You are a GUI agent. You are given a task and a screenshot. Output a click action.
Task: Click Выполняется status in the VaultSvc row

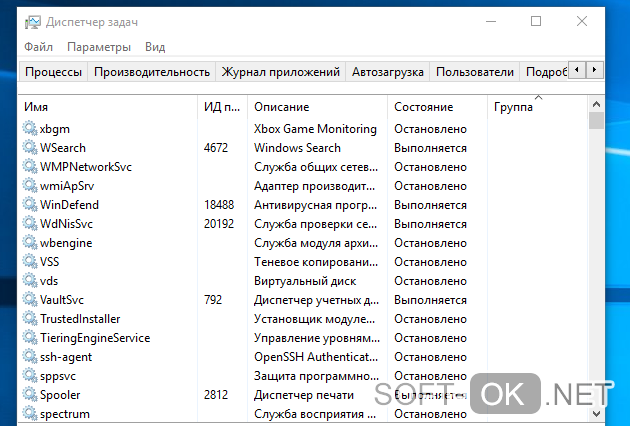point(430,300)
